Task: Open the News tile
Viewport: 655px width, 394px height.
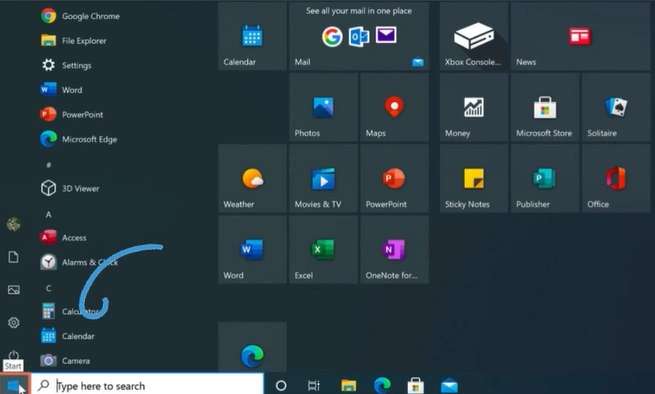Action: click(580, 36)
